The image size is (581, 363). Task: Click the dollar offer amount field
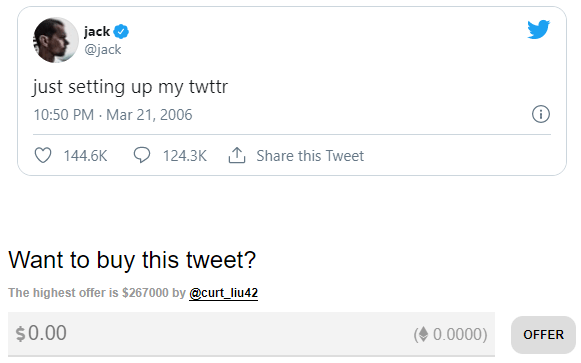(x=251, y=334)
